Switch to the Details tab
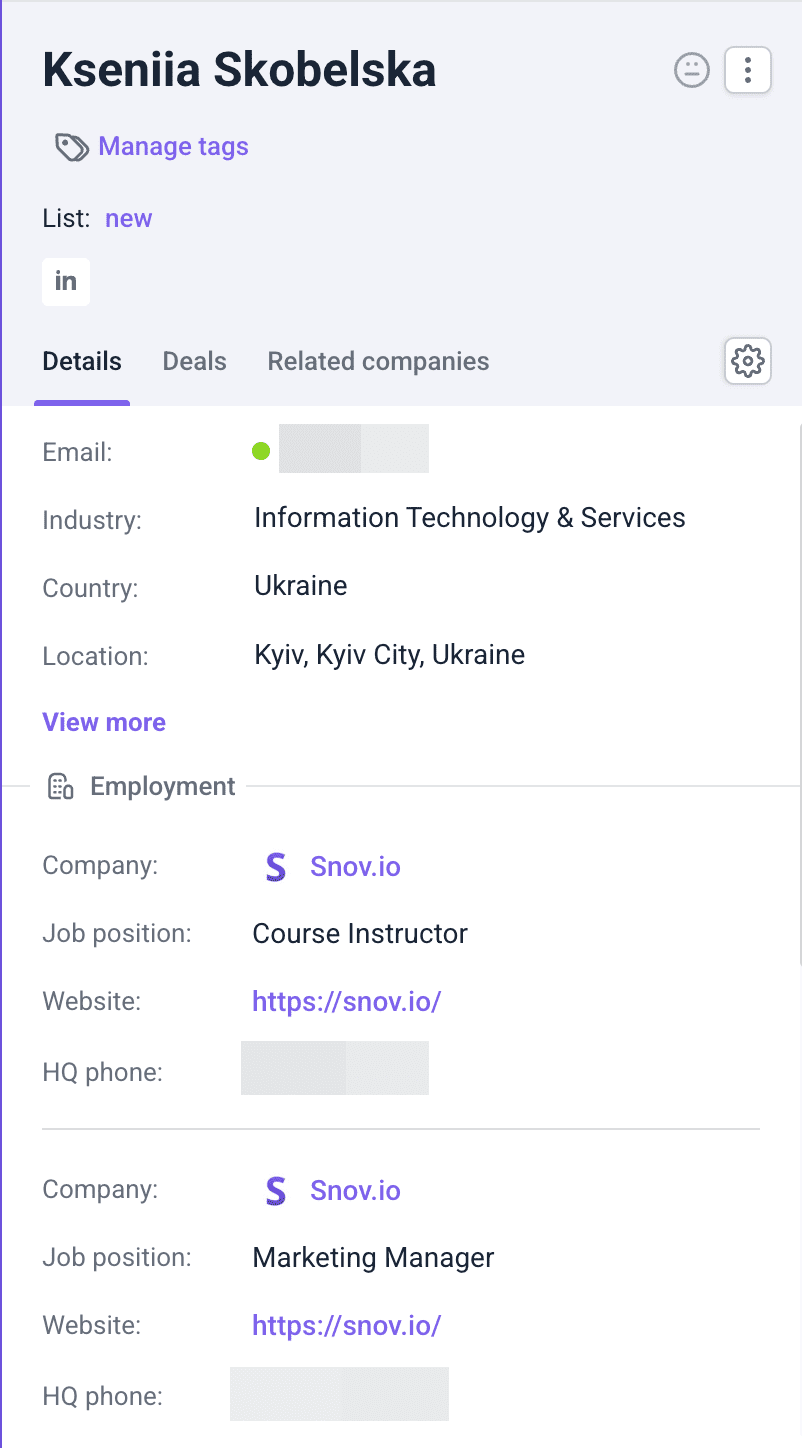The width and height of the screenshot is (802, 1448). click(x=82, y=361)
